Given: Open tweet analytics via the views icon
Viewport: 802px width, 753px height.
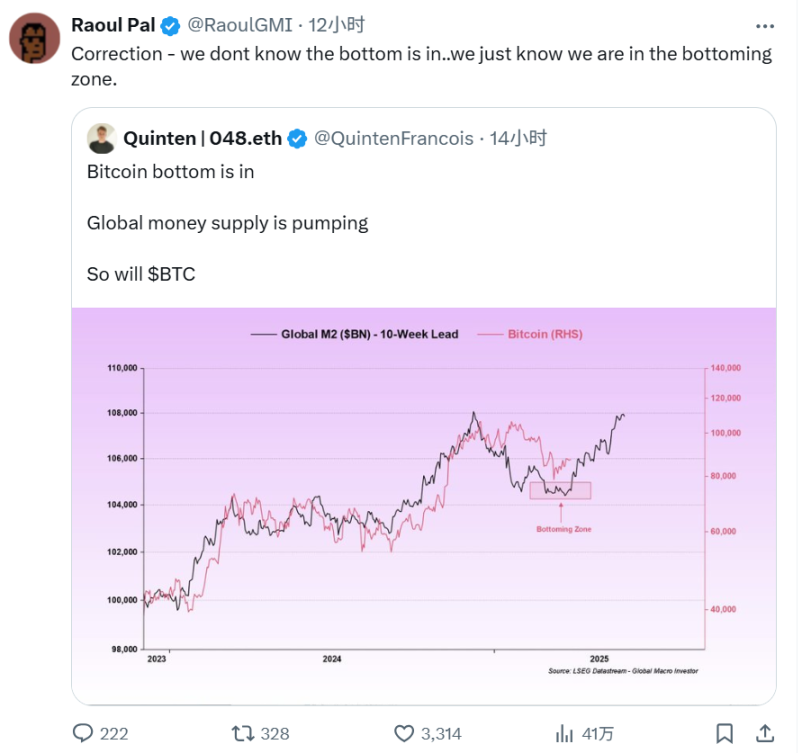Looking at the screenshot, I should 565,733.
